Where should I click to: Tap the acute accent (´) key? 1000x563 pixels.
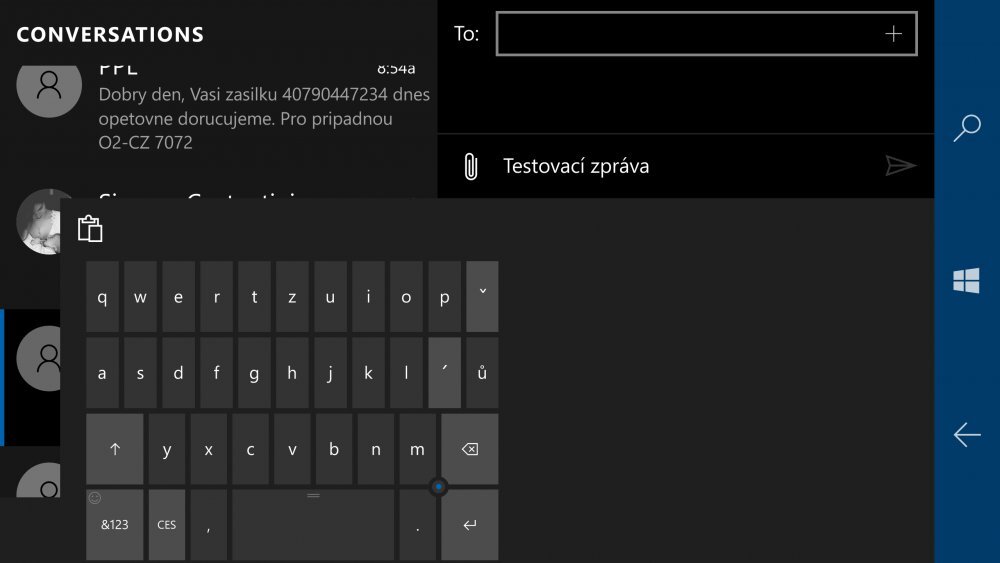click(x=445, y=373)
